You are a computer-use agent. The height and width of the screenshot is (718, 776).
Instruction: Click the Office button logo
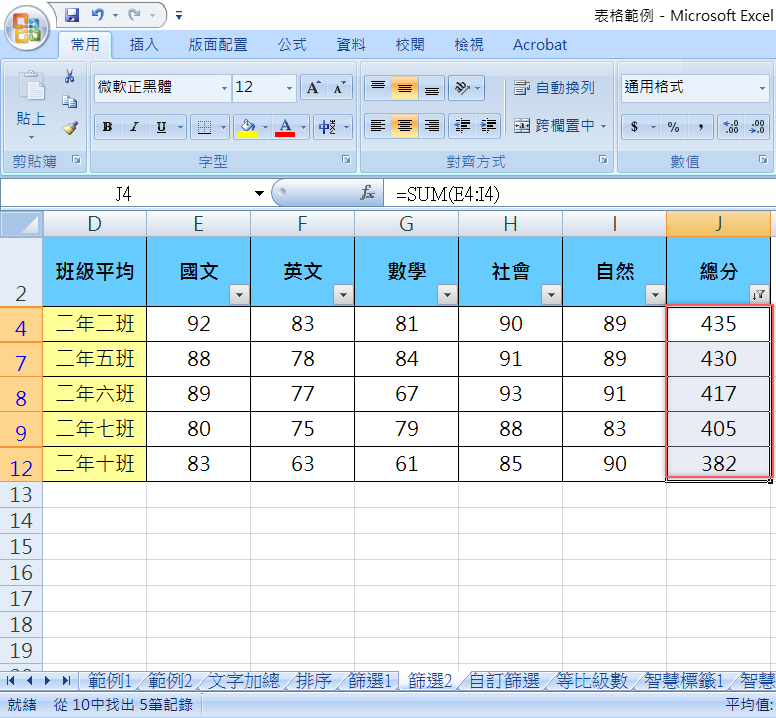tap(28, 28)
